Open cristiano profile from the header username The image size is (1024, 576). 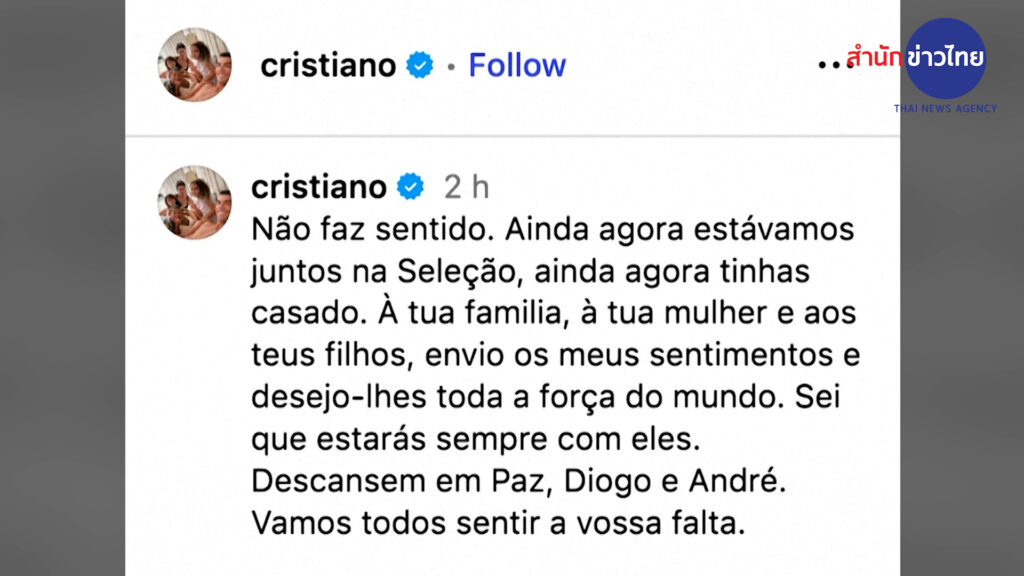click(x=329, y=66)
